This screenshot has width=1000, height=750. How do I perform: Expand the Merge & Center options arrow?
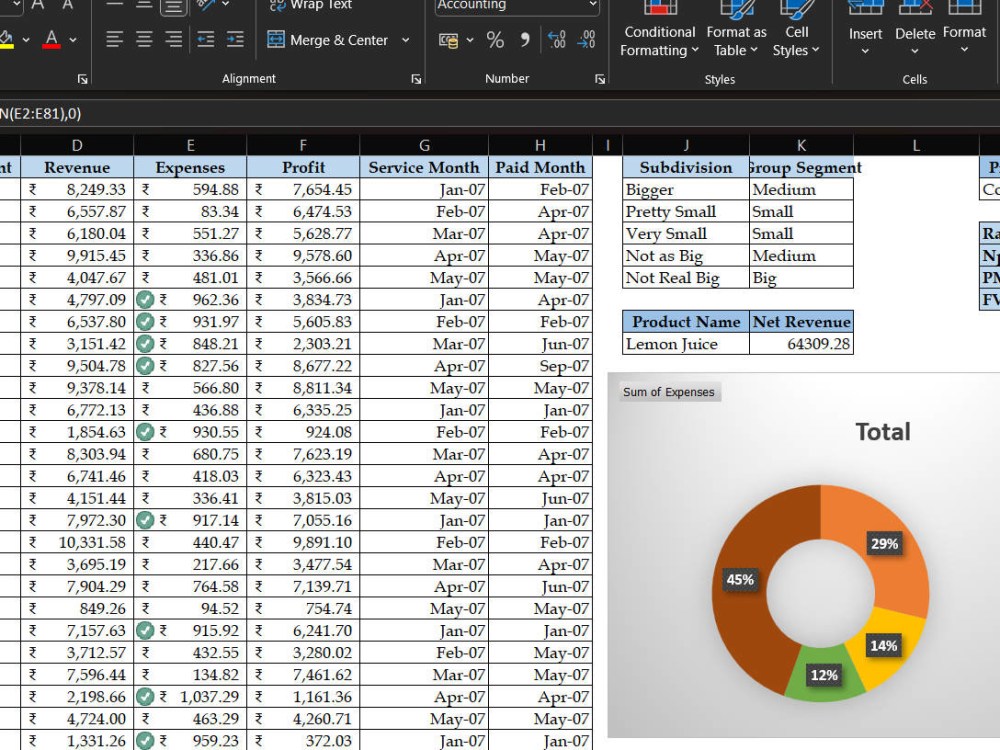click(406, 40)
